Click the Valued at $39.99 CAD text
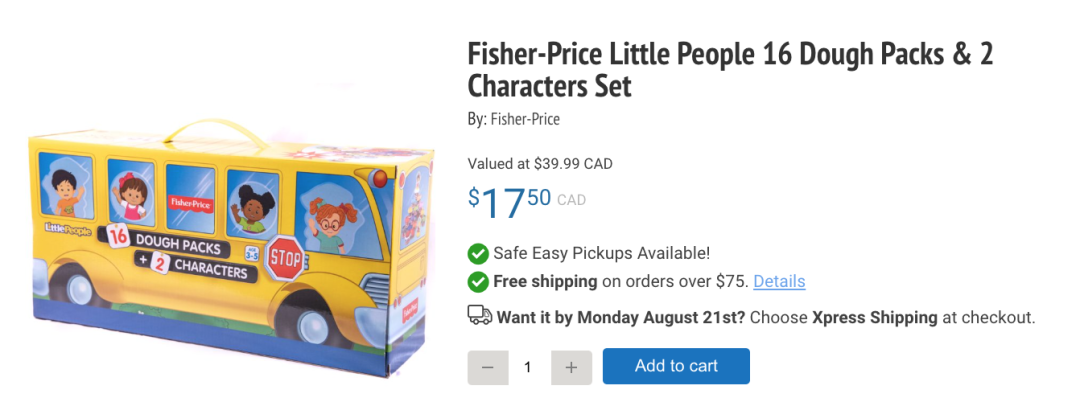Viewport: 1080px width, 402px height. (540, 163)
